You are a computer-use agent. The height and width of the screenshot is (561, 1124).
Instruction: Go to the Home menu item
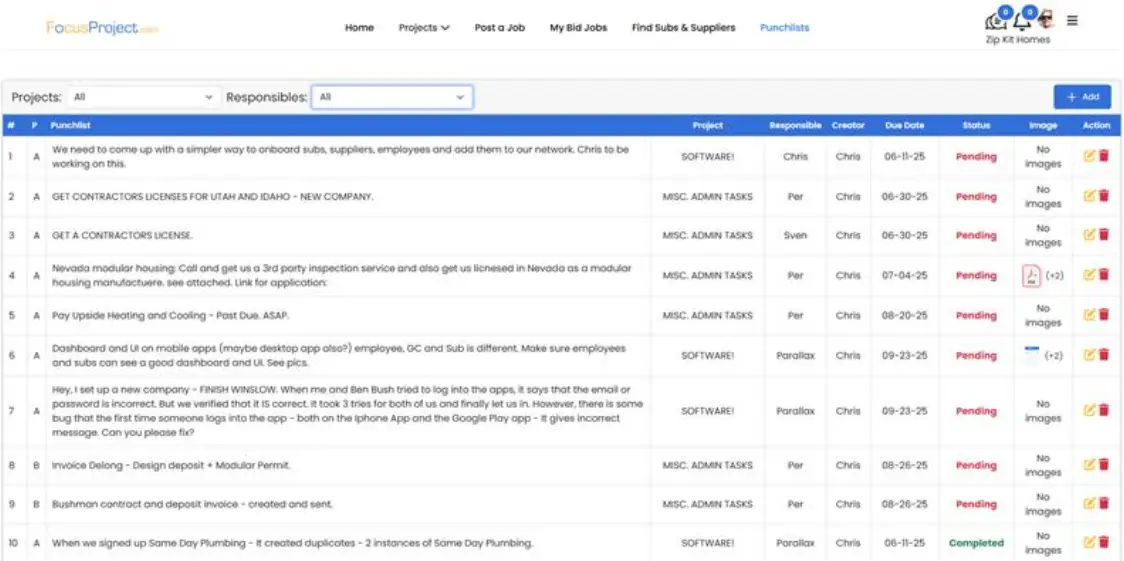coord(359,28)
